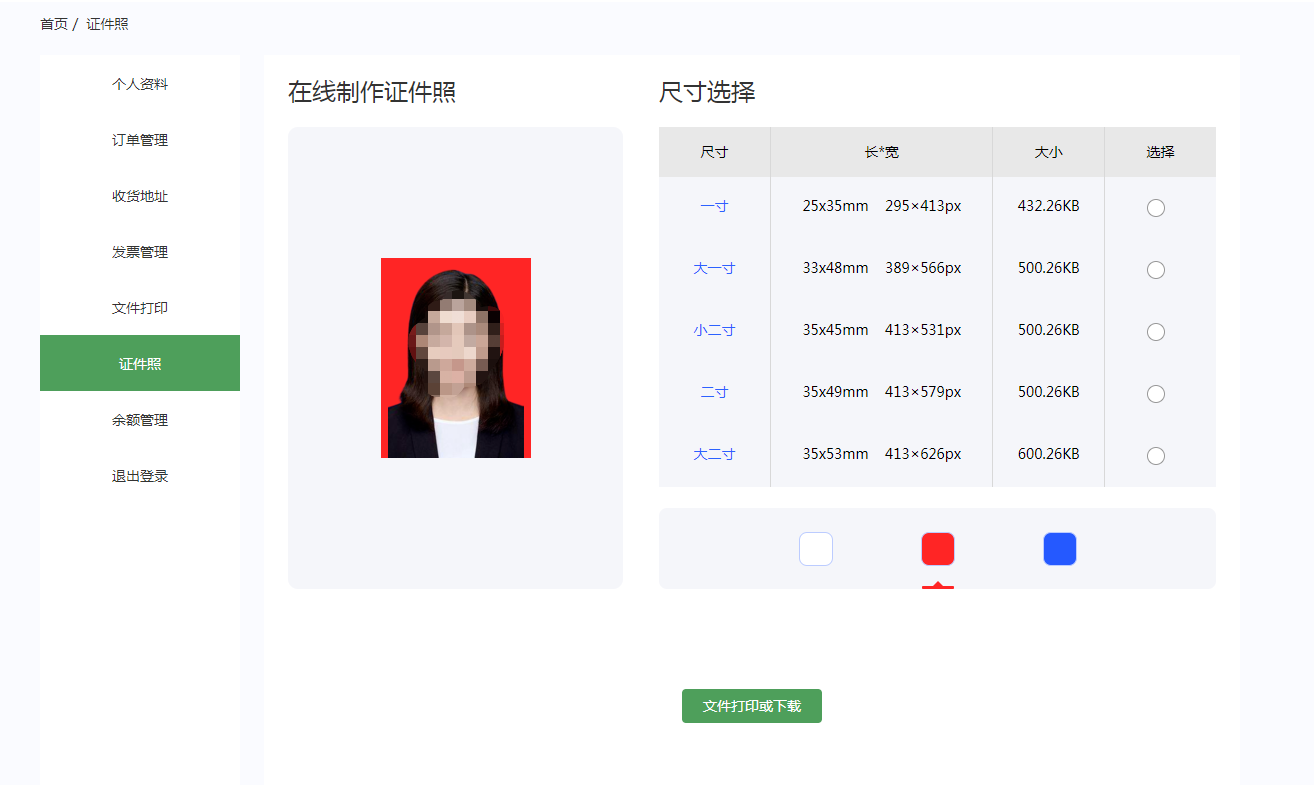Click the 尺寸选择 heading
Screen dimensions: 1314x785
click(707, 92)
